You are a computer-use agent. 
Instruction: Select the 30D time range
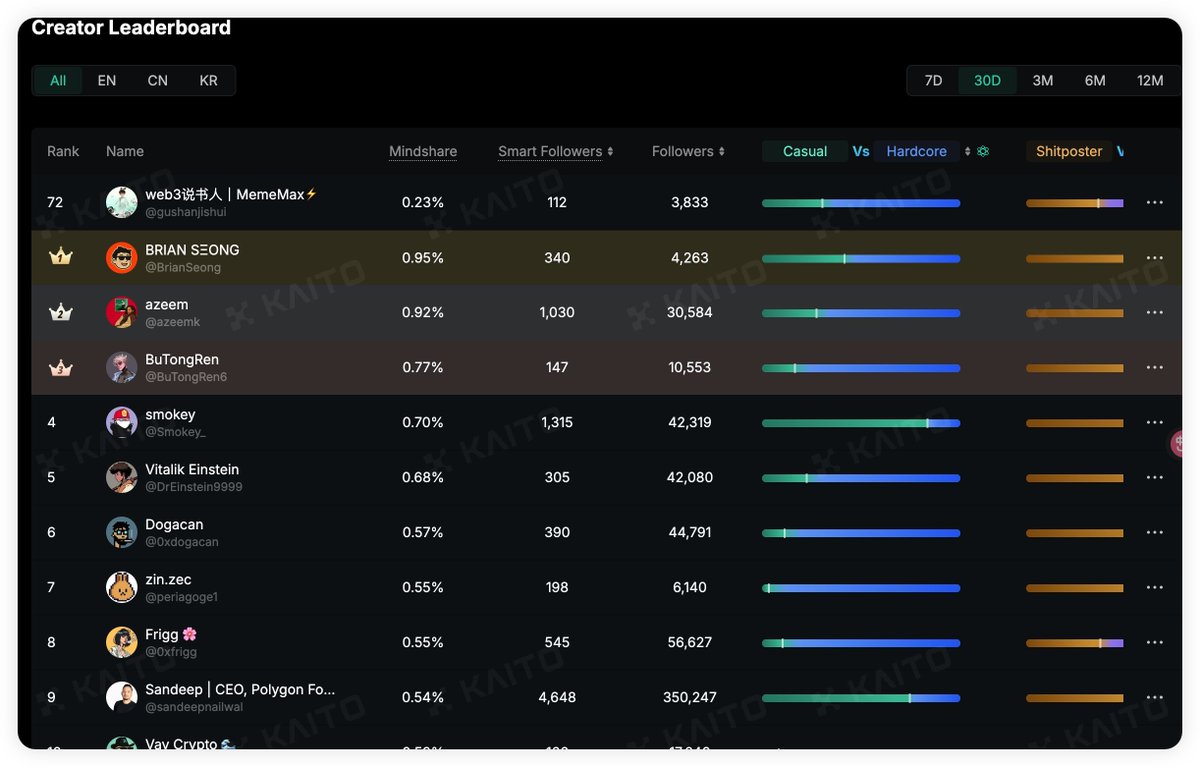[987, 80]
